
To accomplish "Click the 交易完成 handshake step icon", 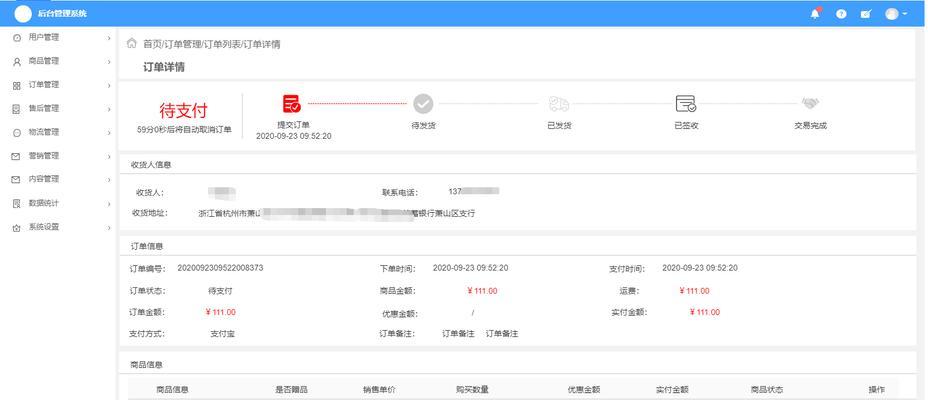I will tap(810, 103).
